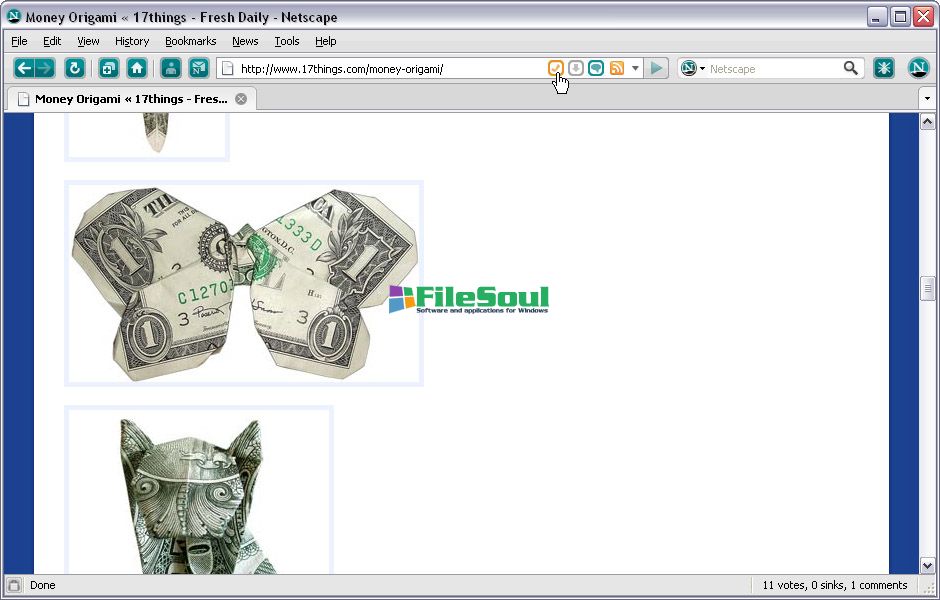Subscribe using the RSS feed icon
This screenshot has height=600, width=940.
616,68
